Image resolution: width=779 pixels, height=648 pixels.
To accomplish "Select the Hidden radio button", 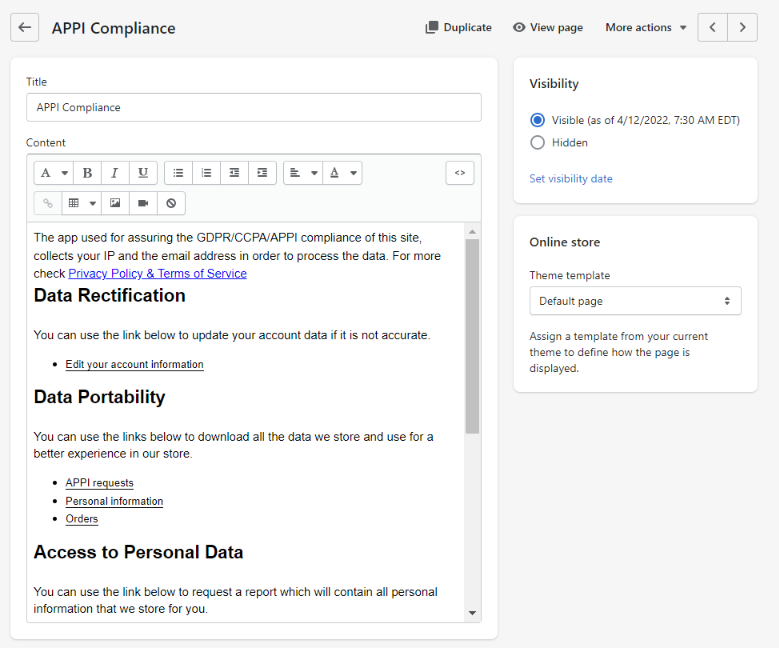I will click(x=538, y=143).
